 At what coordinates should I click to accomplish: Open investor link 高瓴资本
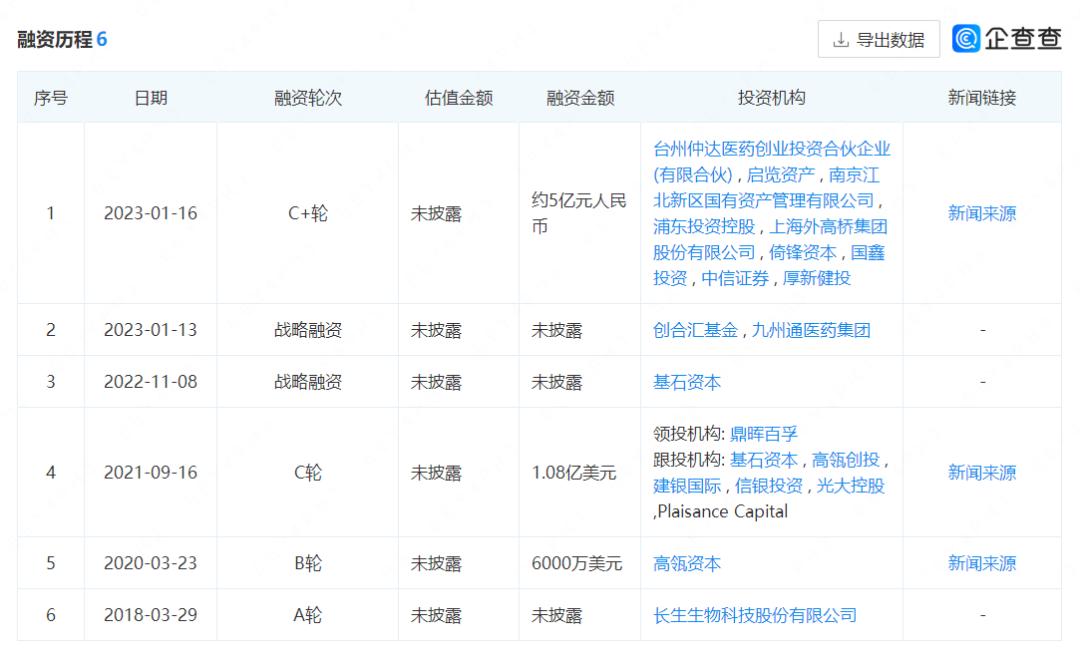[687, 564]
